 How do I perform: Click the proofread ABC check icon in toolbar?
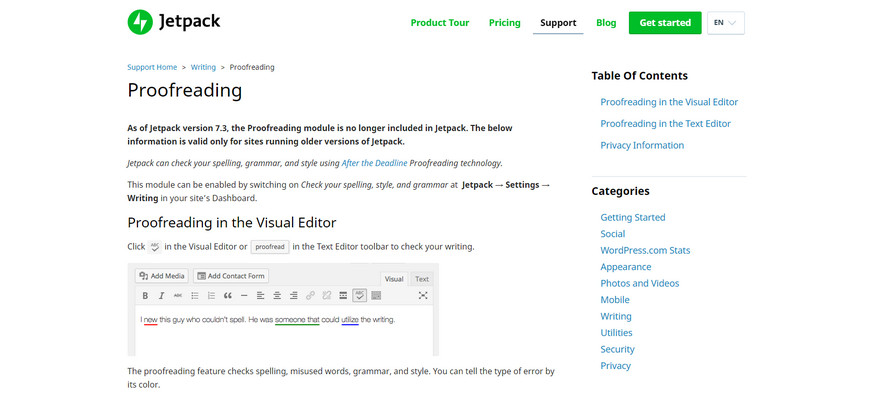pos(360,295)
